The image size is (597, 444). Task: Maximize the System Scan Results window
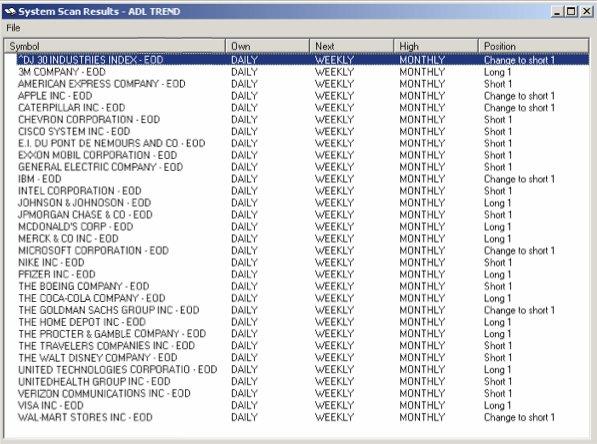pos(571,11)
